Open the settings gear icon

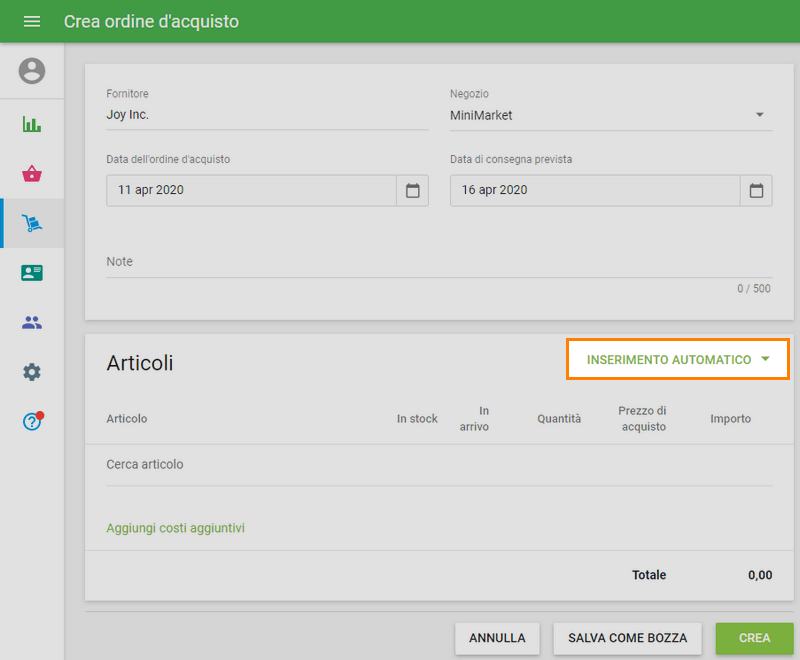(x=32, y=372)
